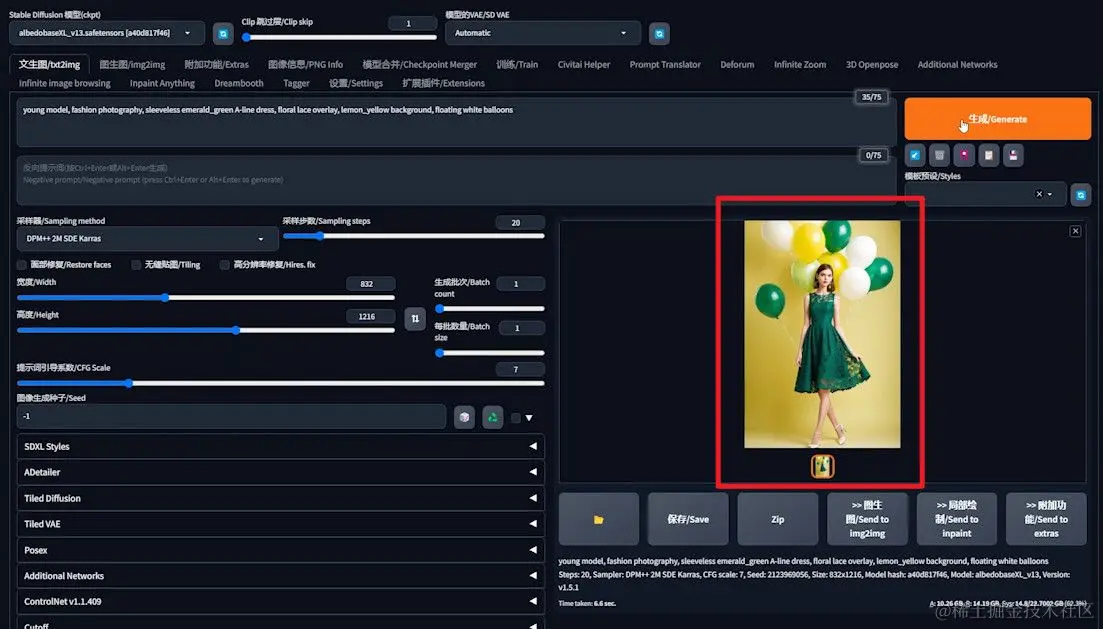Click the orange Generate button

tap(997, 119)
